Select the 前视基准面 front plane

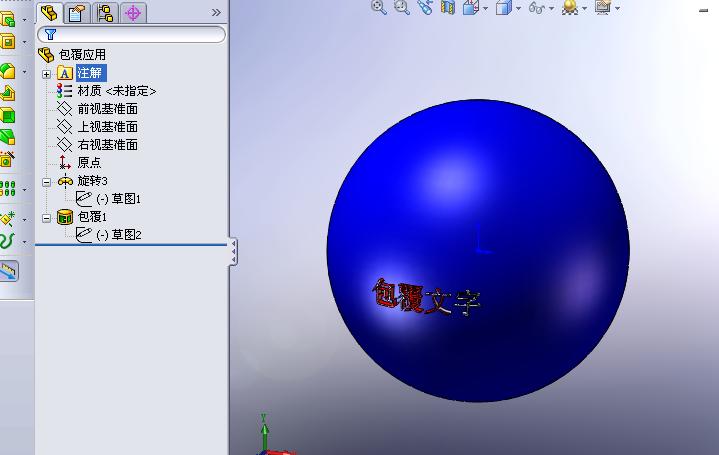108,109
